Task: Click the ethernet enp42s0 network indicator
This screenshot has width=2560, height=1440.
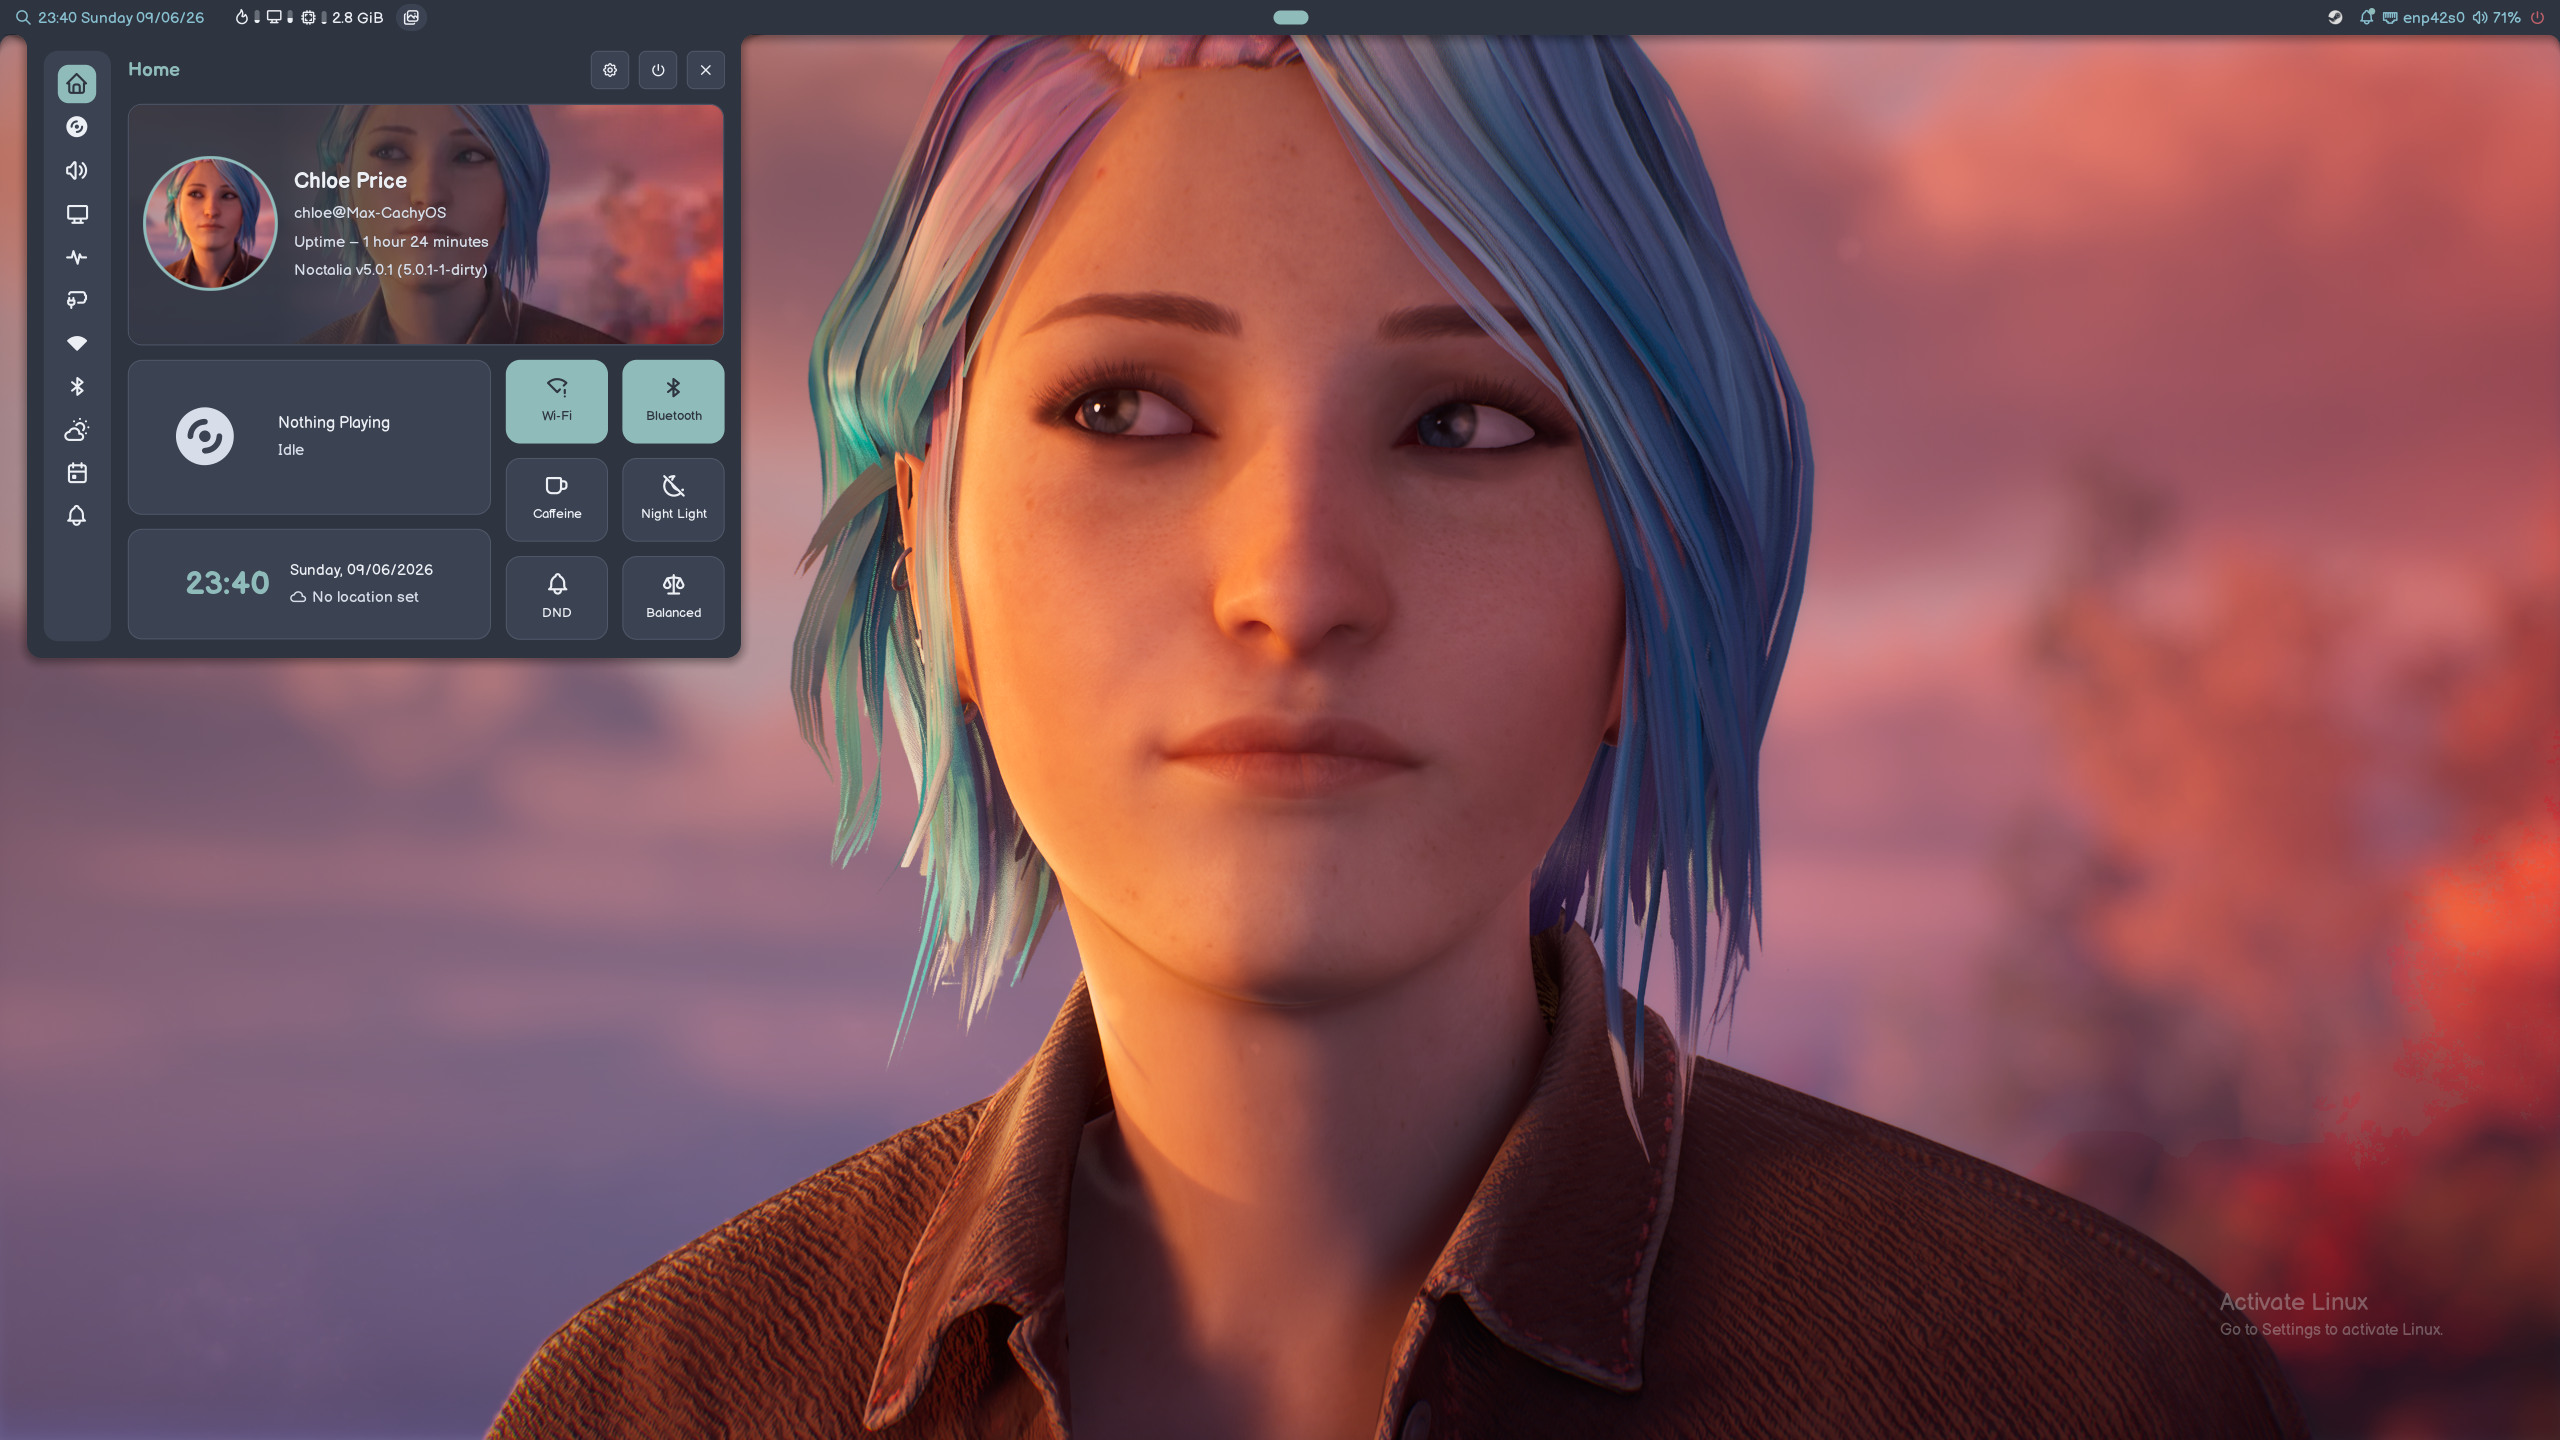Action: 2422,17
